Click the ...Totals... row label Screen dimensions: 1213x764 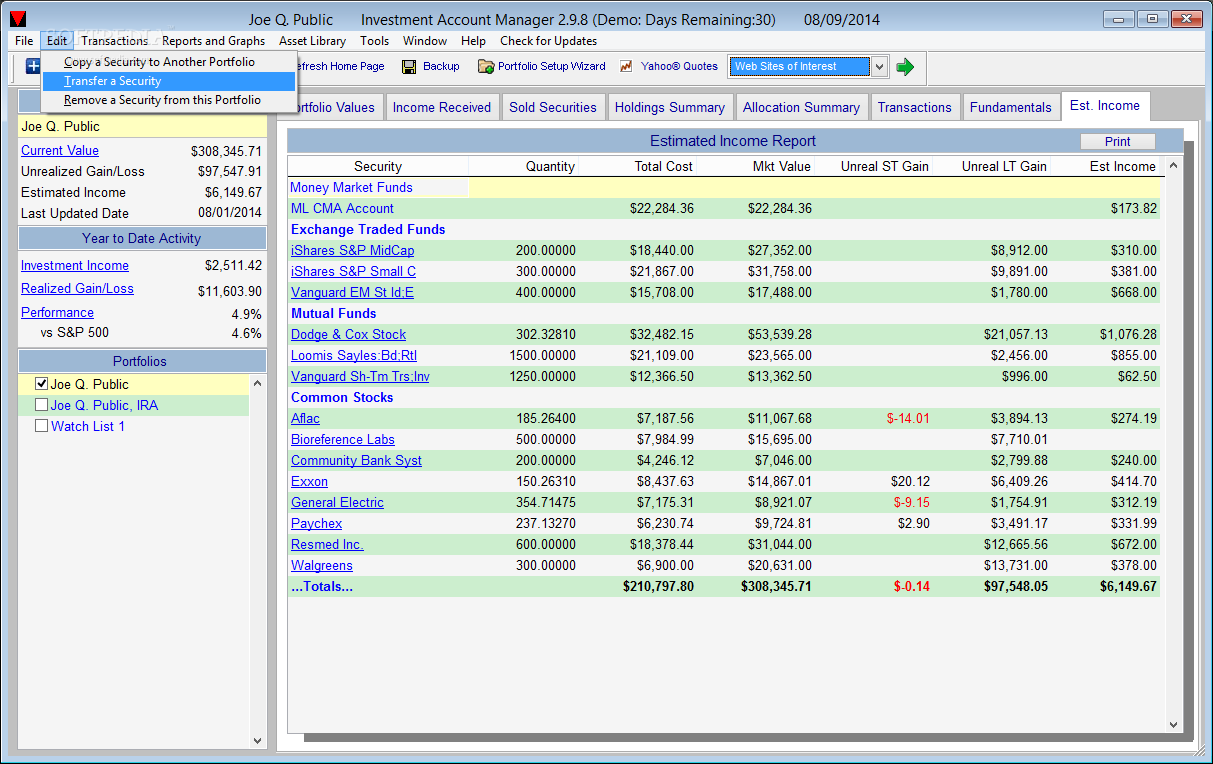[322, 587]
